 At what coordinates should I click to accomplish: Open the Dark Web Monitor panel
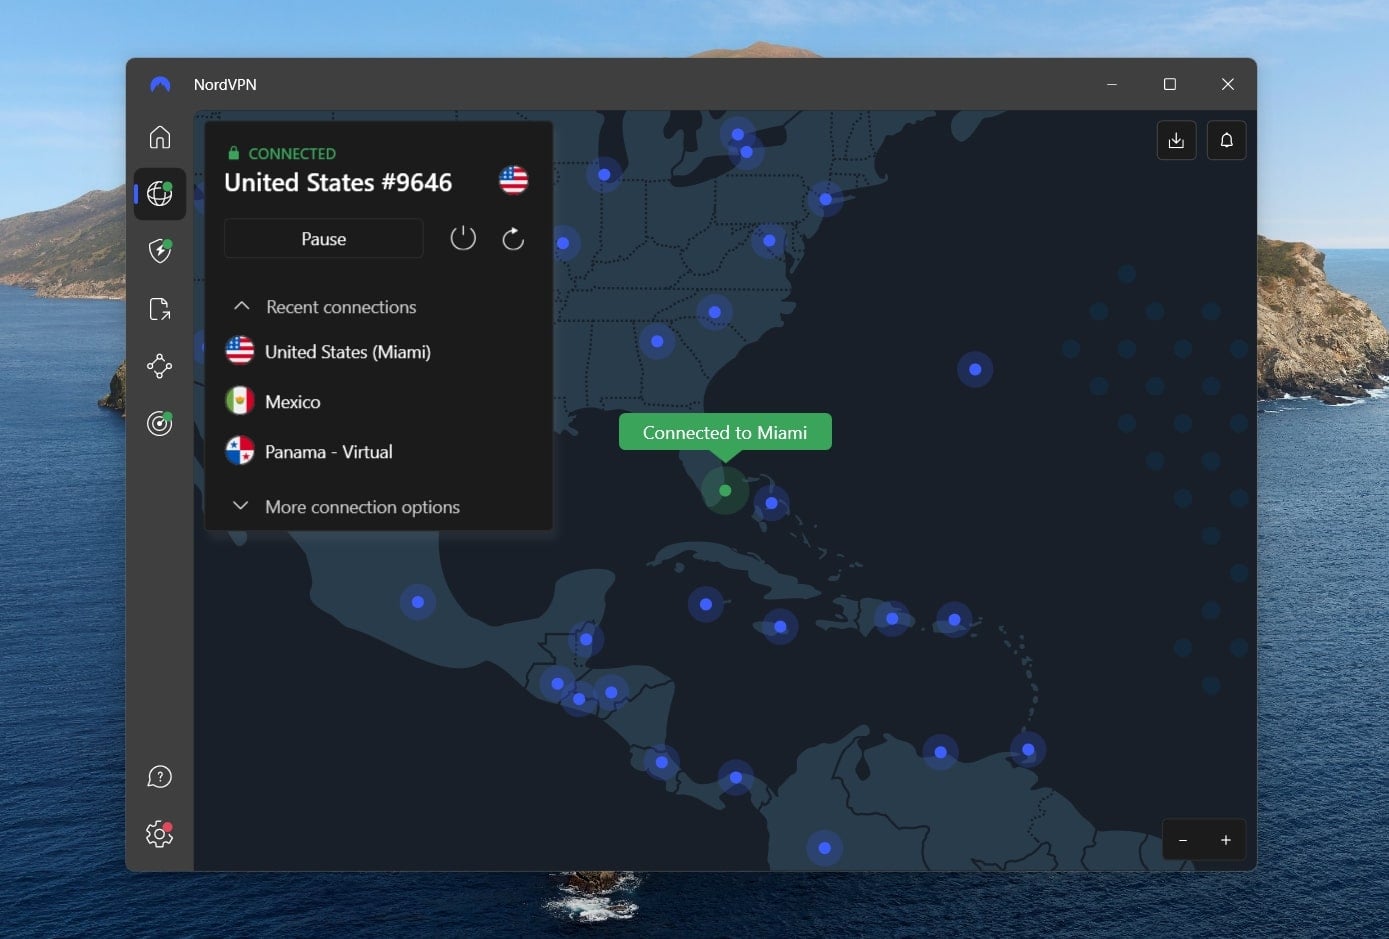[x=159, y=423]
